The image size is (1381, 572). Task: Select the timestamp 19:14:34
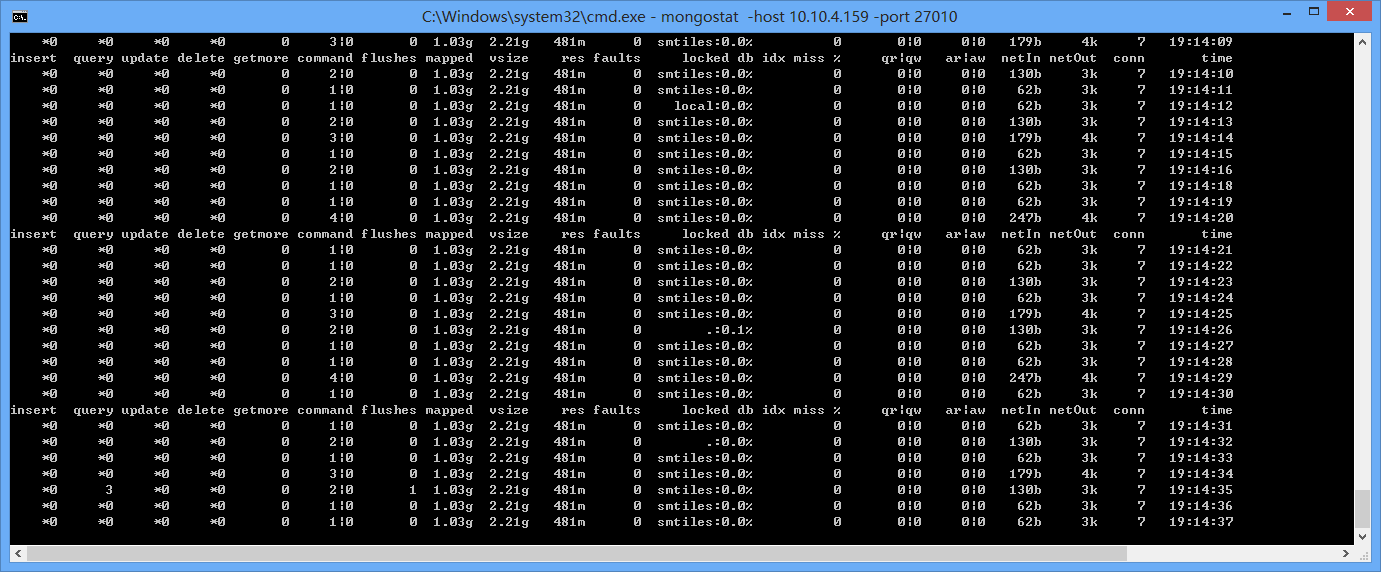pos(1200,474)
